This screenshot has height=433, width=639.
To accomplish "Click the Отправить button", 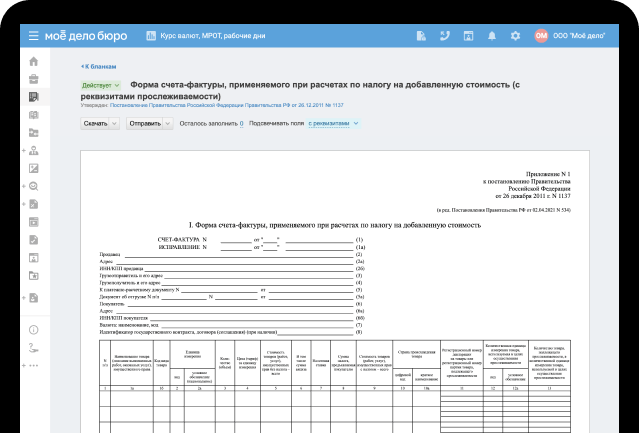I will tap(145, 124).
